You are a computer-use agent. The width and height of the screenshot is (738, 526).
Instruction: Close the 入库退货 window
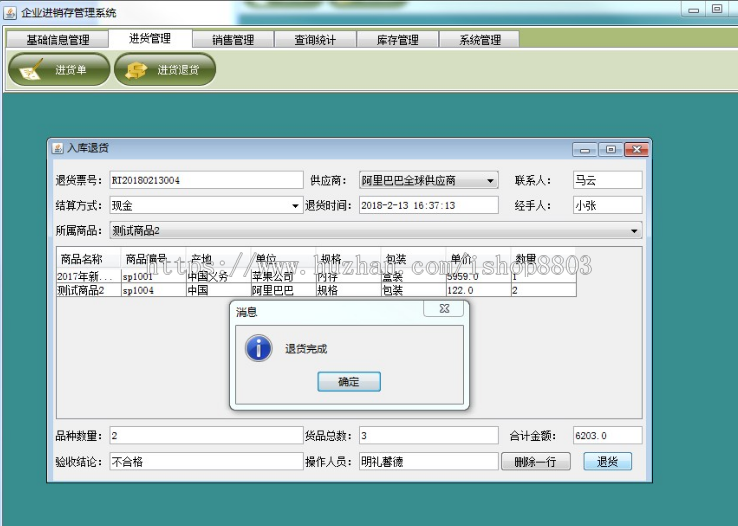point(636,150)
